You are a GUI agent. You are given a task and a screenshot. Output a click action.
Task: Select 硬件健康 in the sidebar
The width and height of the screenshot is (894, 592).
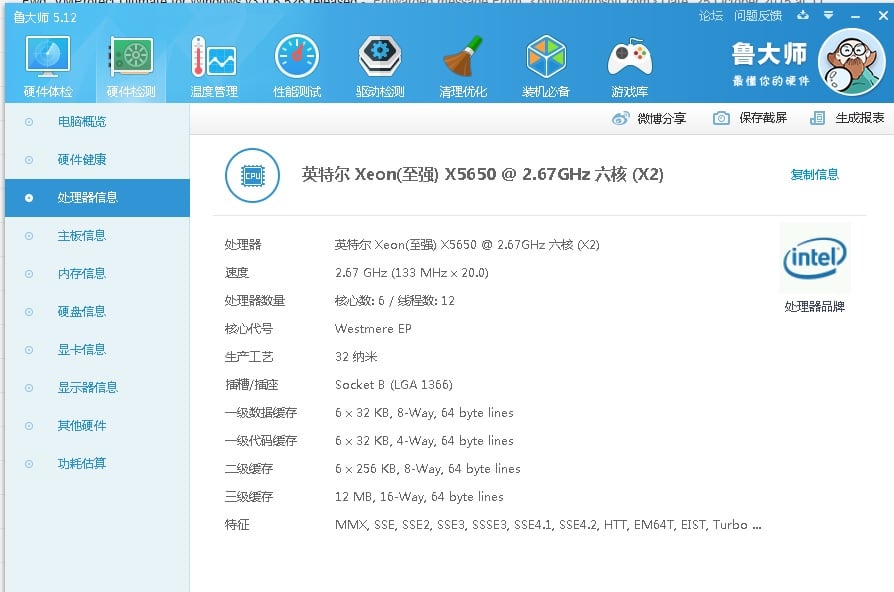point(97,160)
